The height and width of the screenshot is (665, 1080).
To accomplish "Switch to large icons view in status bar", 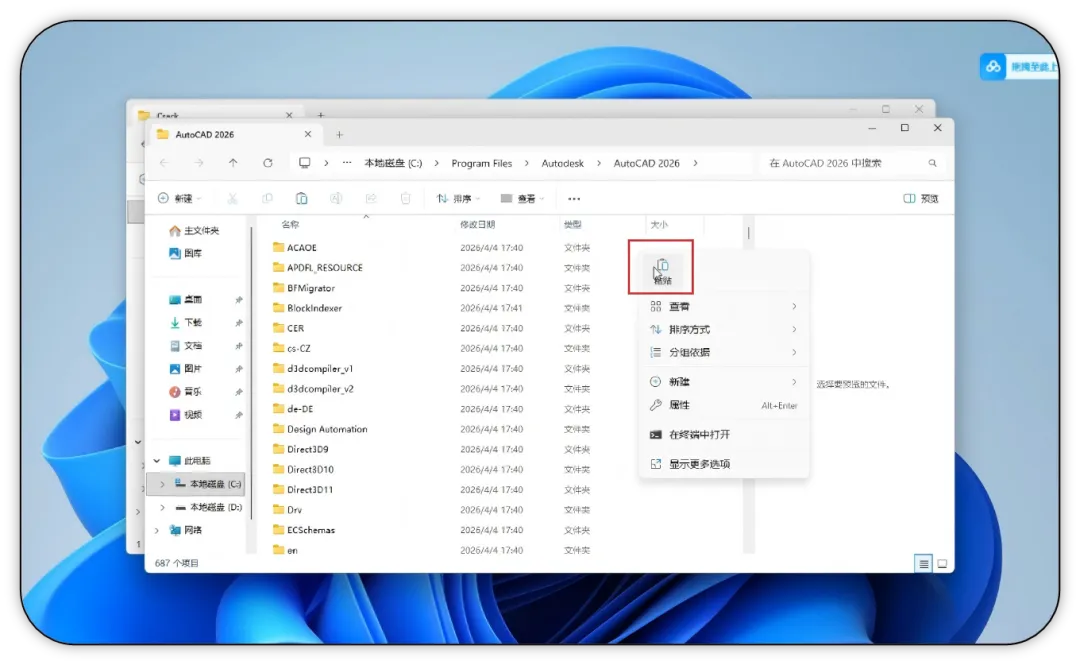I will [942, 564].
